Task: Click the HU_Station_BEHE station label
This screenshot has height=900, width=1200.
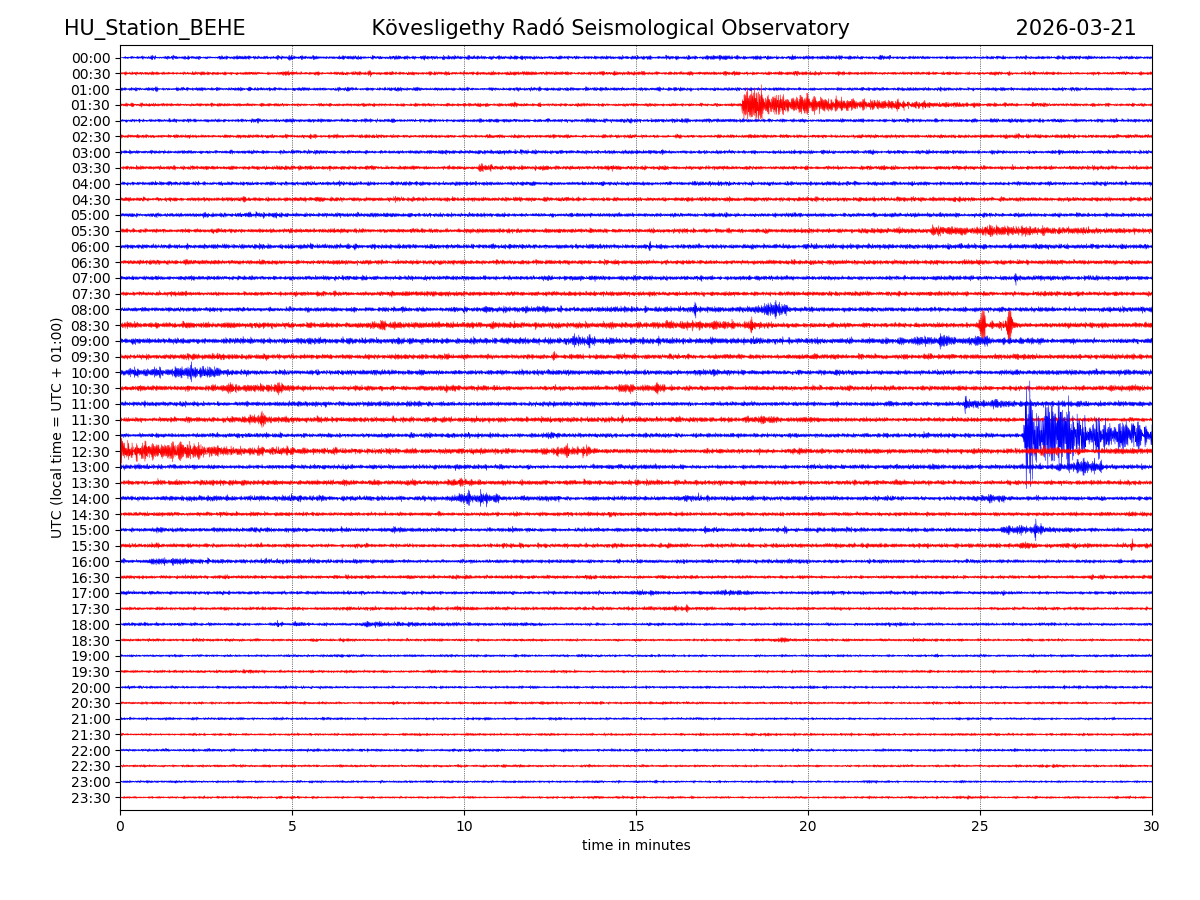Action: [x=154, y=29]
